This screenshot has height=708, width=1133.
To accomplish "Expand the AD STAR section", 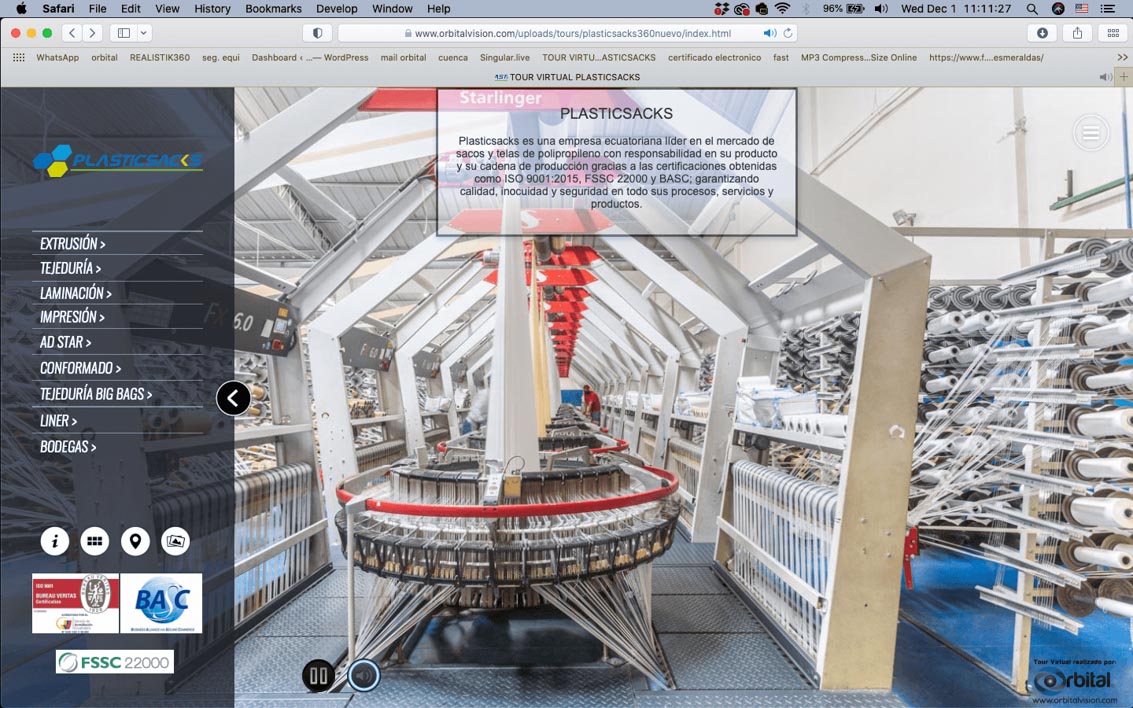I will (66, 342).
